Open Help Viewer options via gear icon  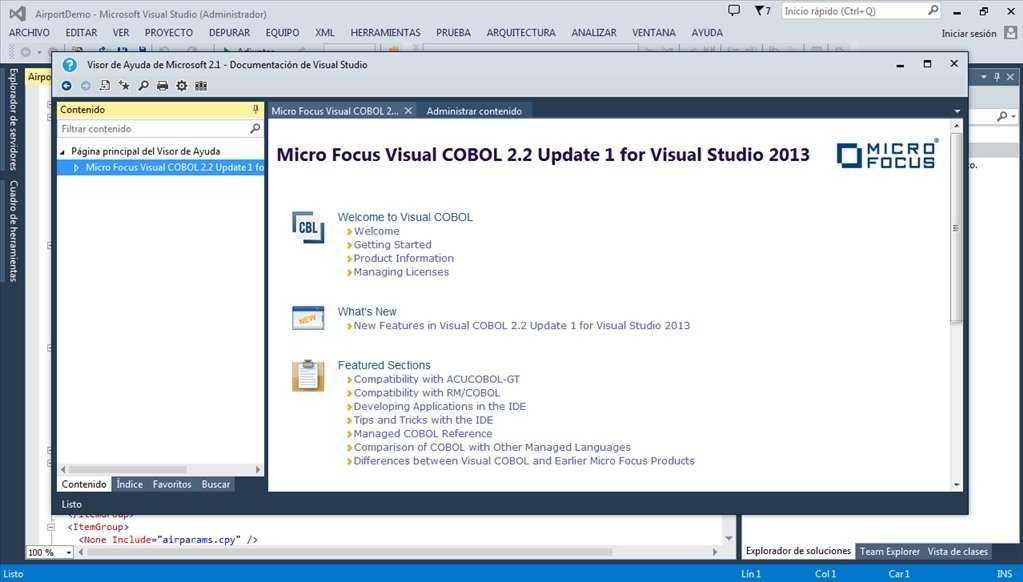181,85
